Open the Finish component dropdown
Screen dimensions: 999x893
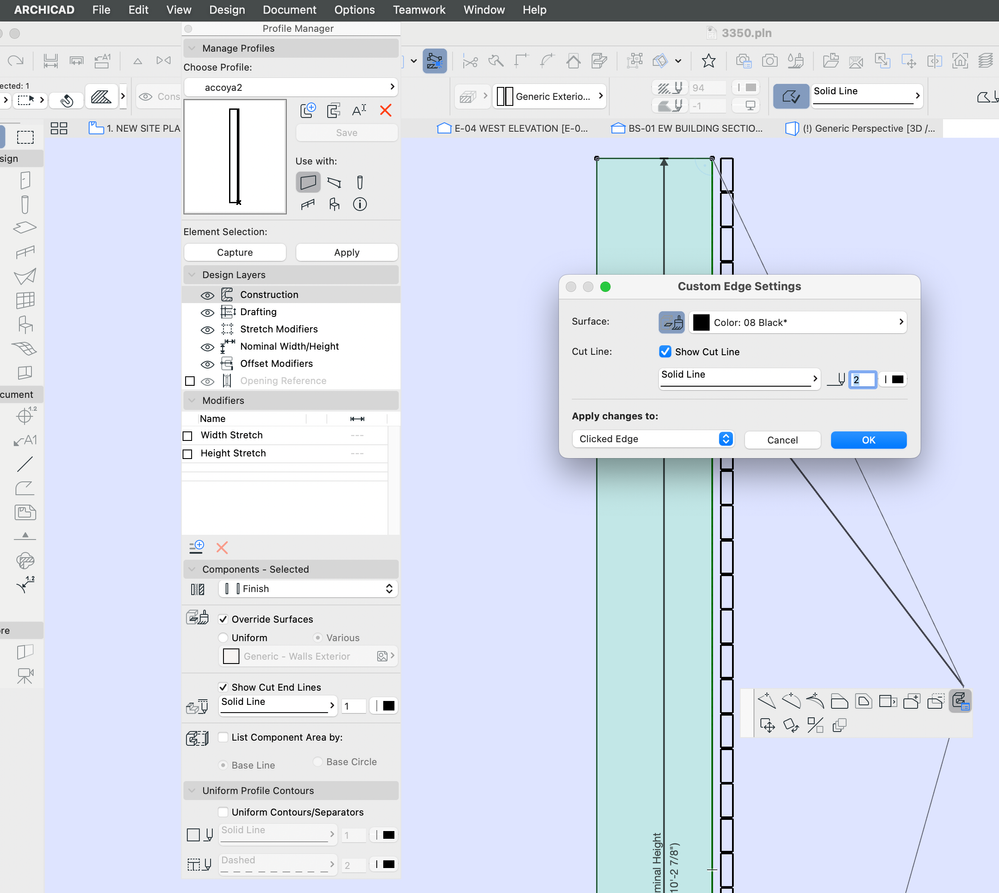click(x=308, y=589)
